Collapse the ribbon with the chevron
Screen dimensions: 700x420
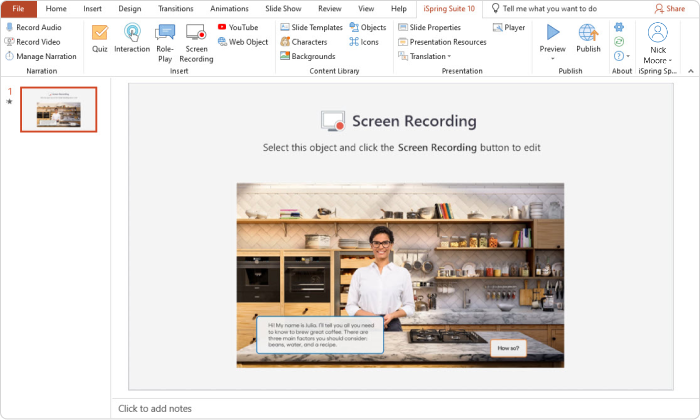[691, 71]
